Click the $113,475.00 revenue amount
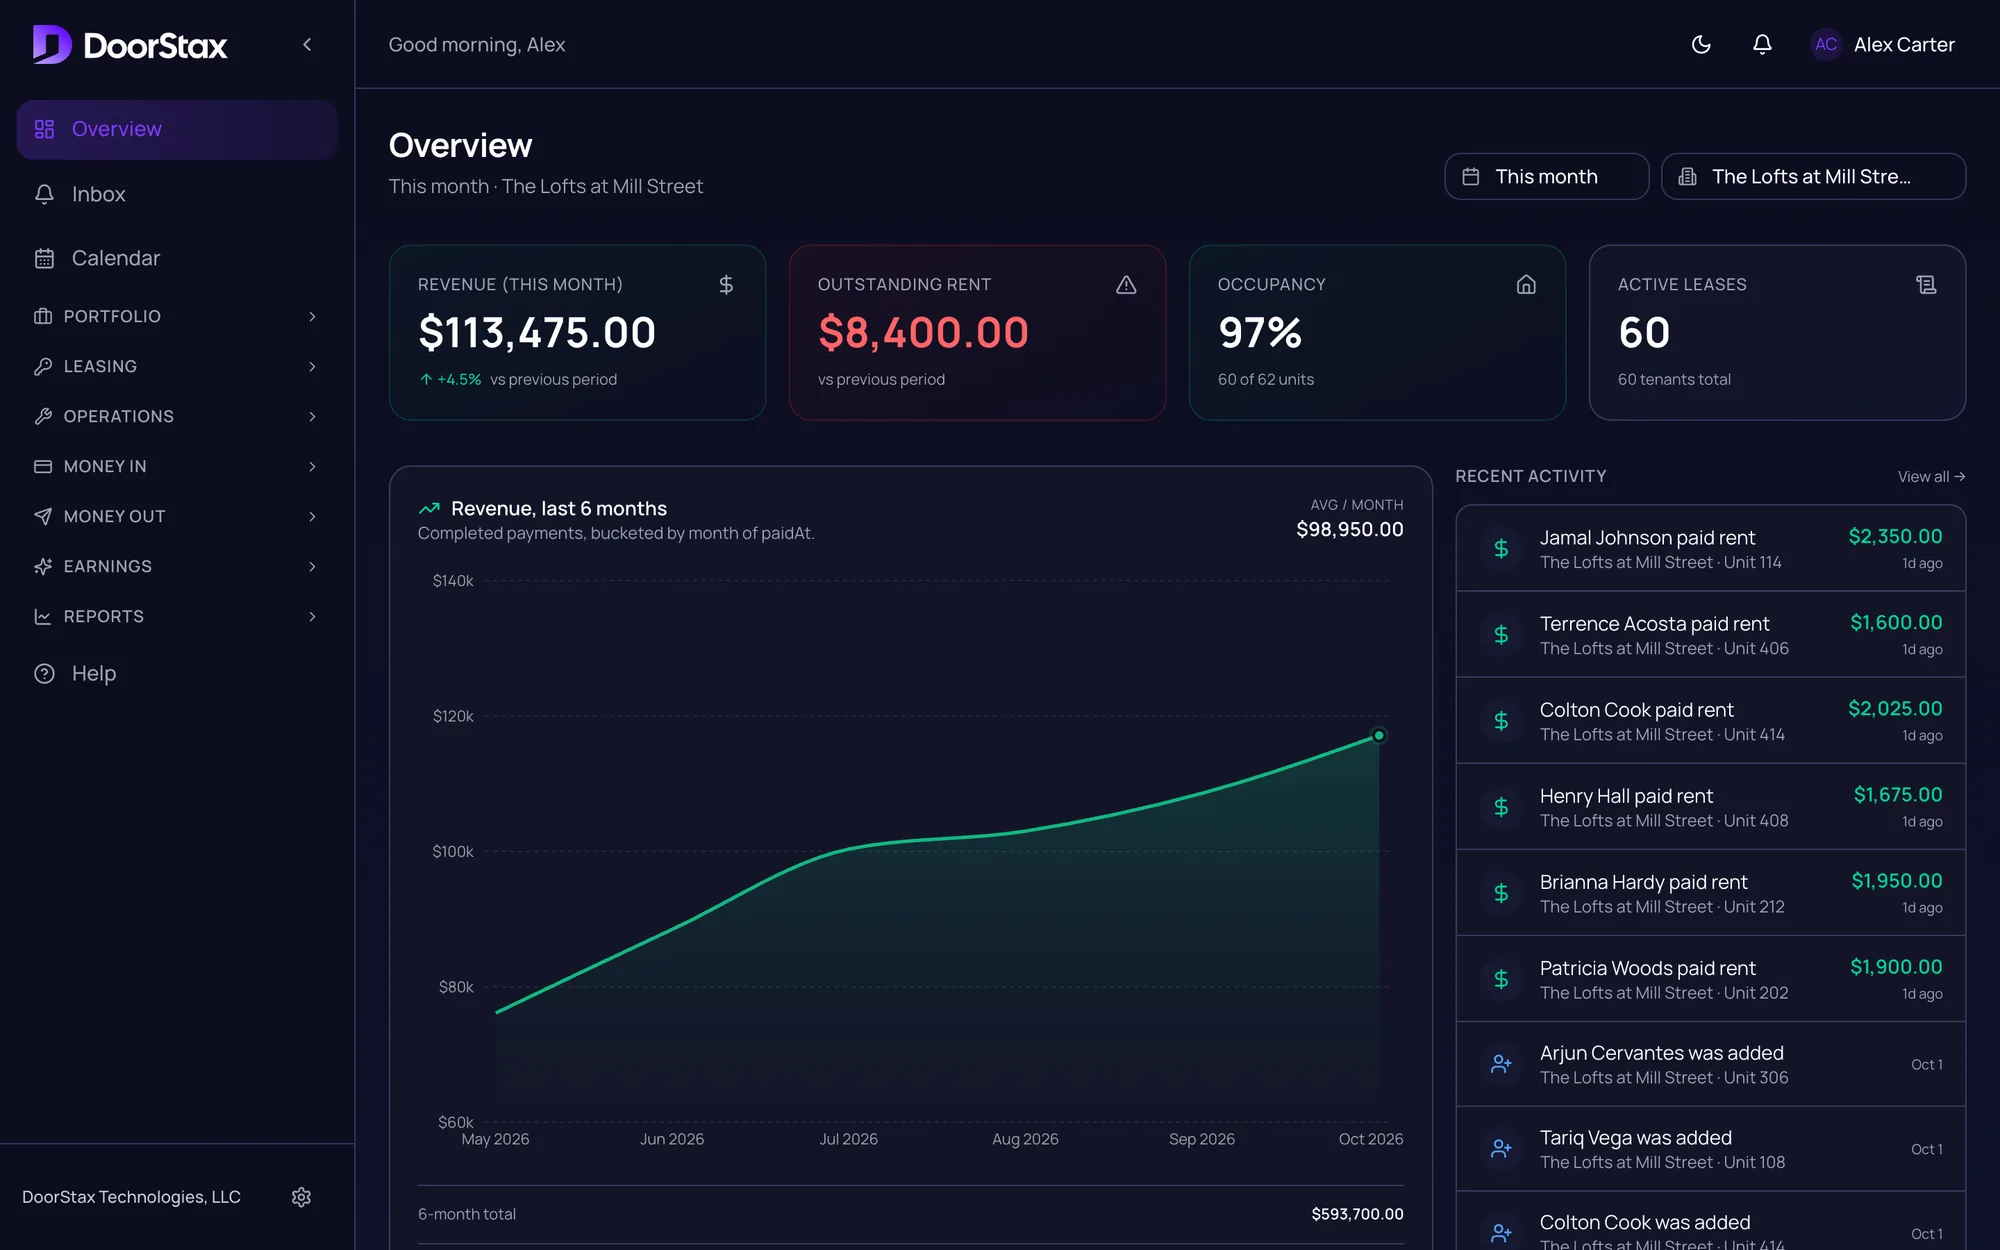This screenshot has width=2000, height=1250. point(537,333)
